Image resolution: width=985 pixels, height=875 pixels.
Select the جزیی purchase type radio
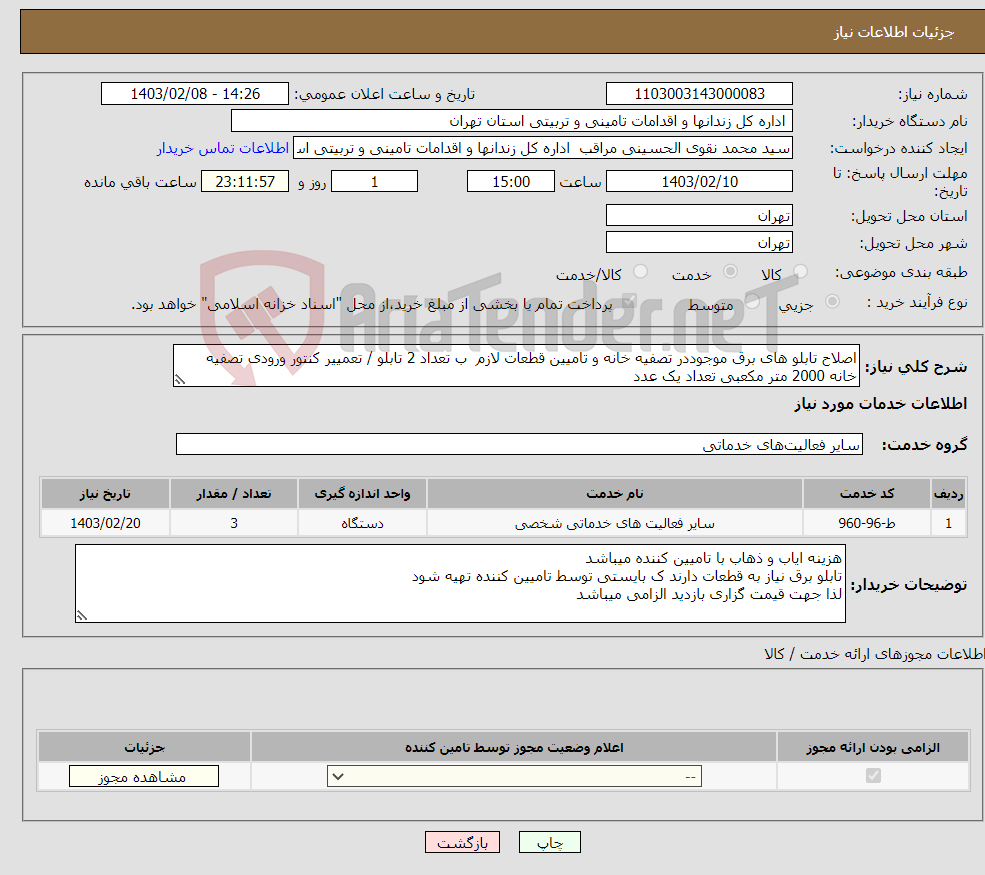pyautogui.click(x=832, y=302)
